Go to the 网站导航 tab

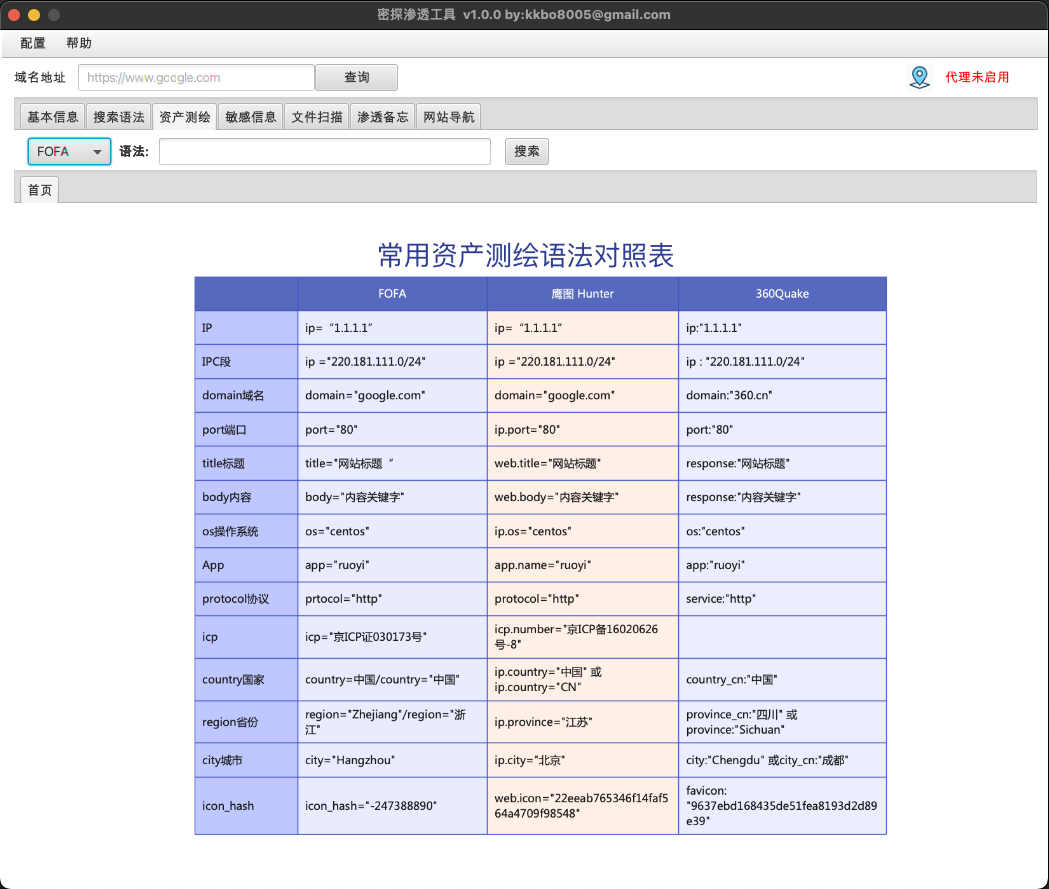tap(448, 117)
